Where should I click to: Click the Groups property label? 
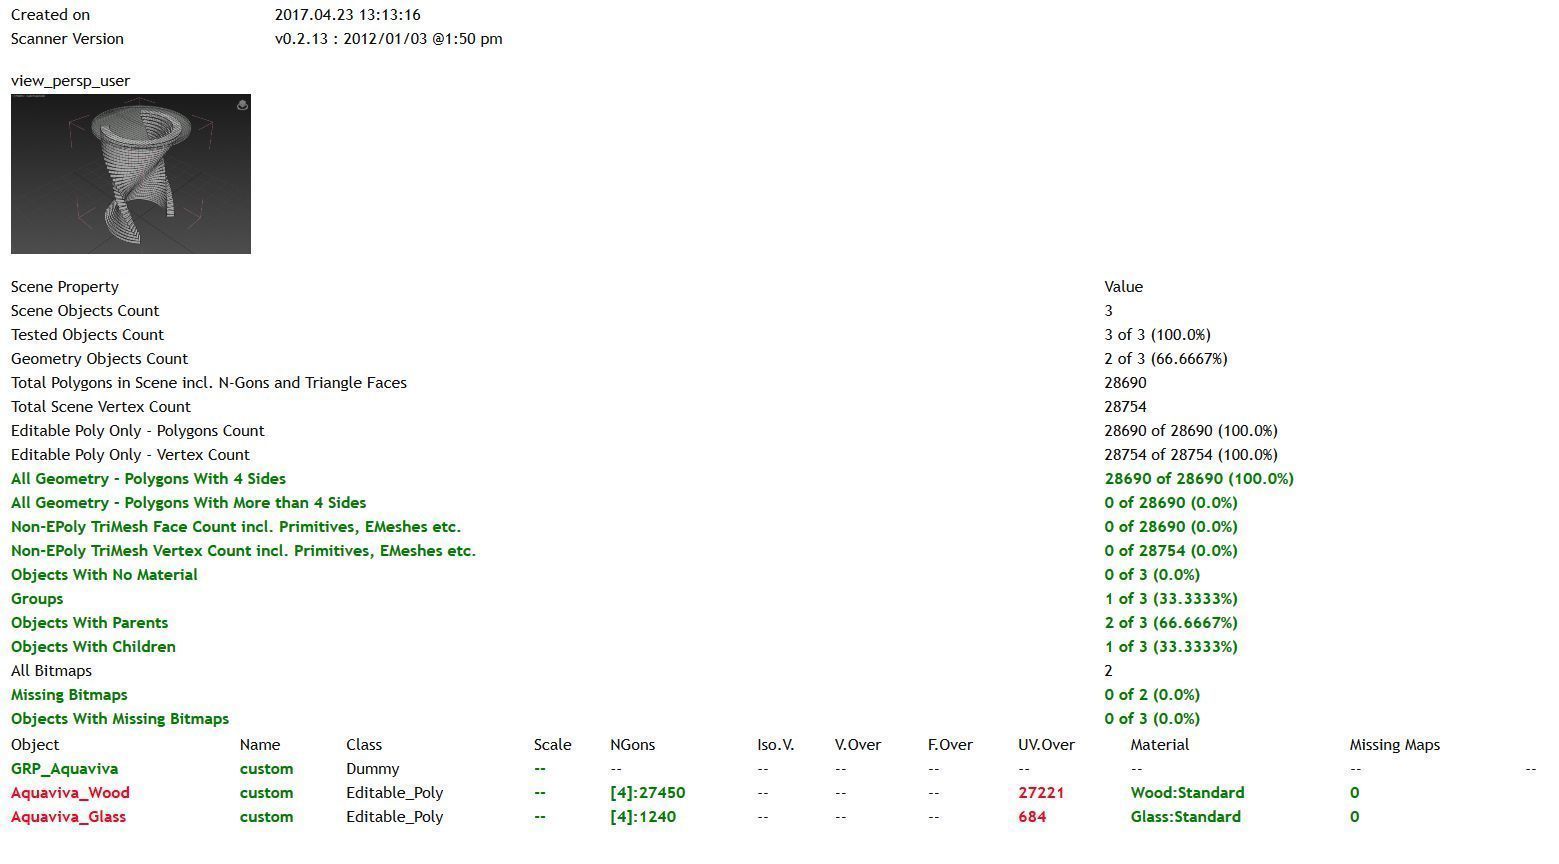pos(37,599)
